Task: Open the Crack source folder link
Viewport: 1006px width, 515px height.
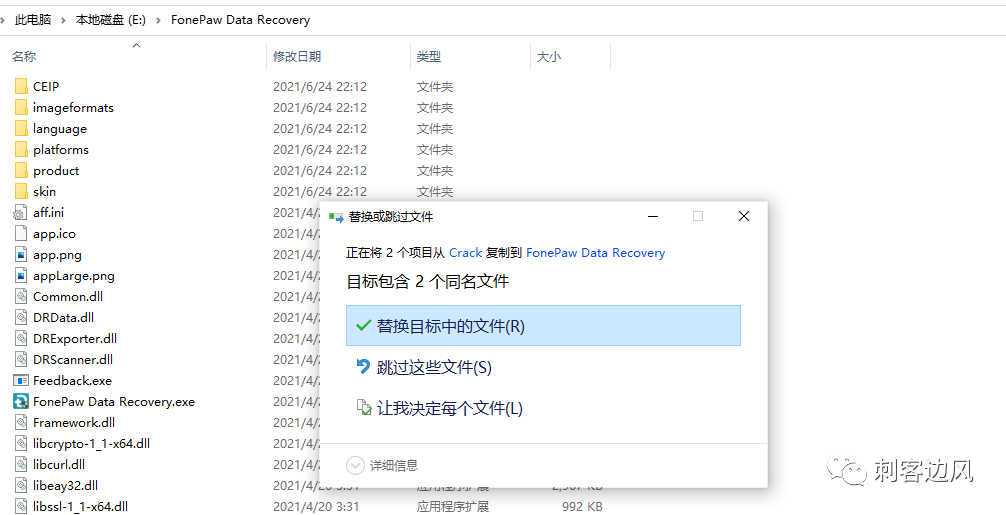Action: pyautogui.click(x=465, y=253)
